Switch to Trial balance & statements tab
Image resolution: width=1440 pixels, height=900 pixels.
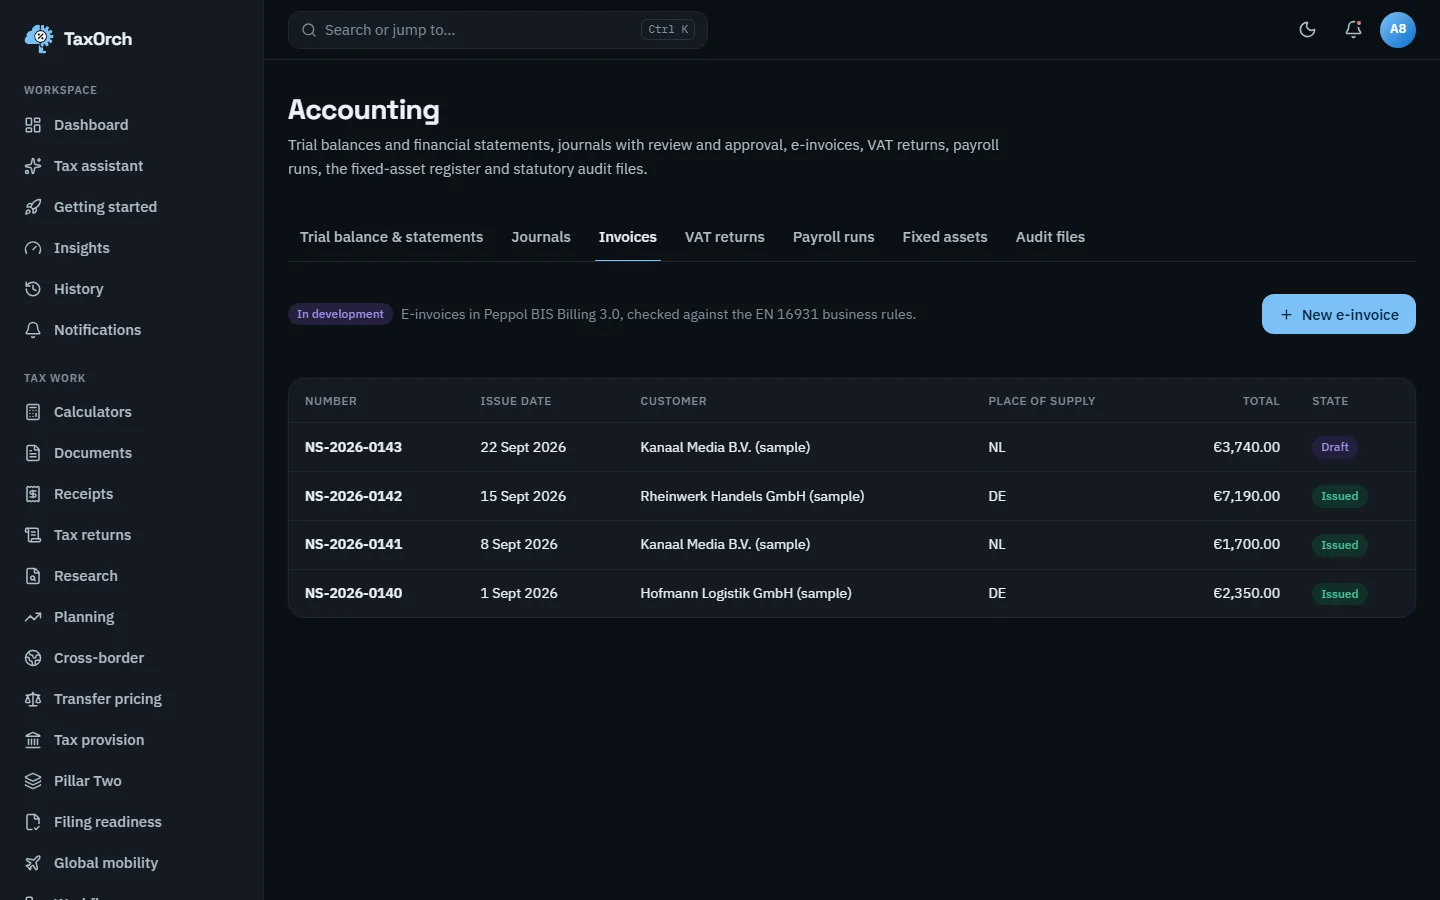391,237
